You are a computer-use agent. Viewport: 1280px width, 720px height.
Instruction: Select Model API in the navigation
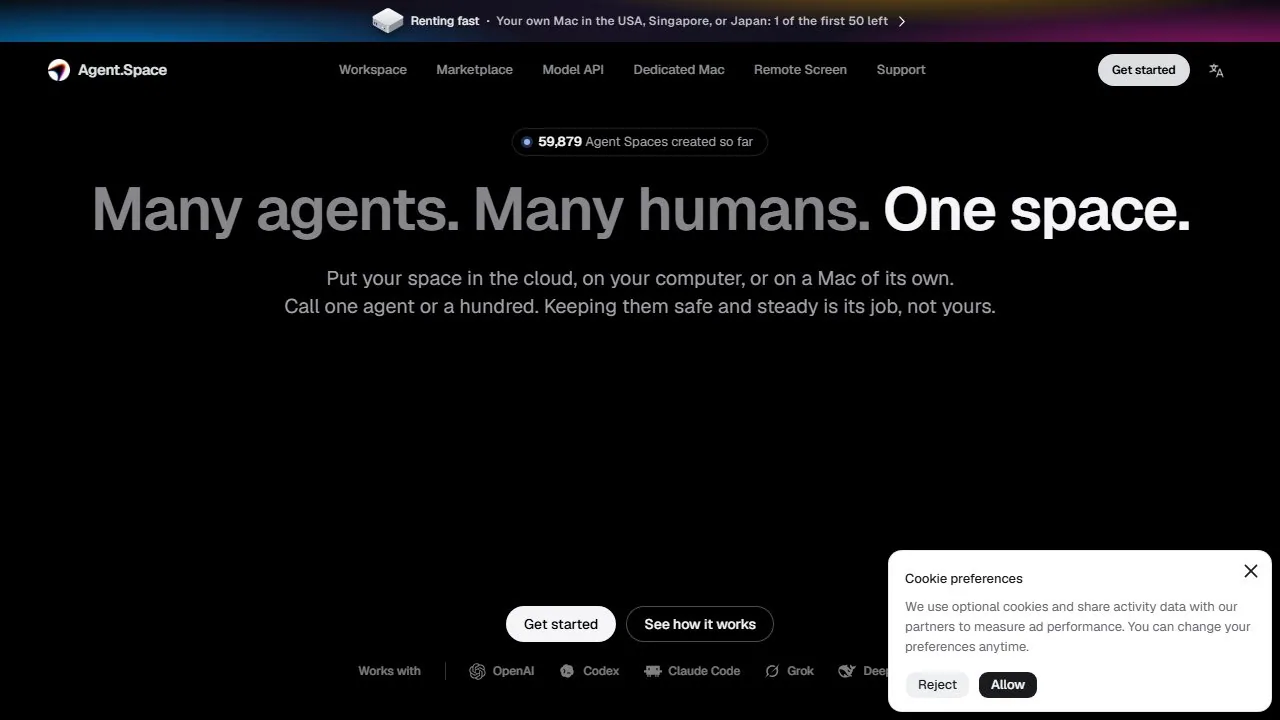(573, 70)
